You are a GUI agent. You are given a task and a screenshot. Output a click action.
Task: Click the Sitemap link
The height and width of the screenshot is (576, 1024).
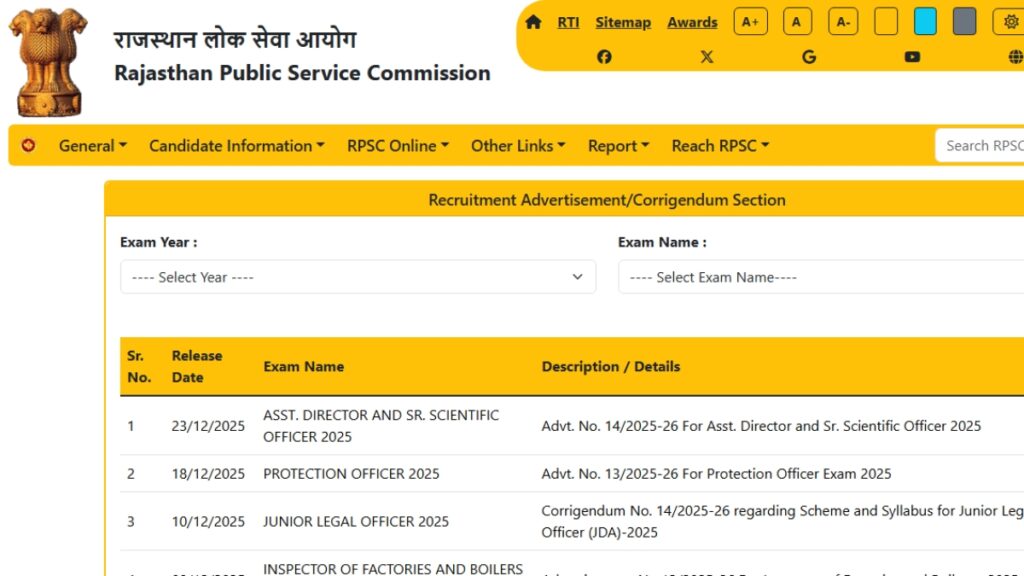click(623, 22)
